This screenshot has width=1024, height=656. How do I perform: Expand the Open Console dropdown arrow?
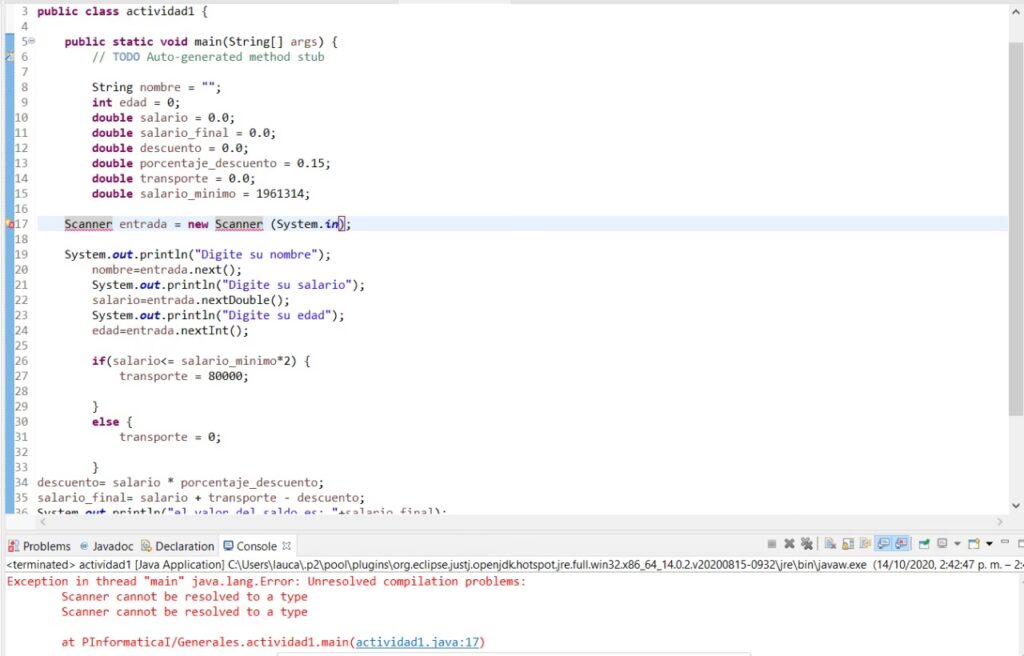[989, 544]
